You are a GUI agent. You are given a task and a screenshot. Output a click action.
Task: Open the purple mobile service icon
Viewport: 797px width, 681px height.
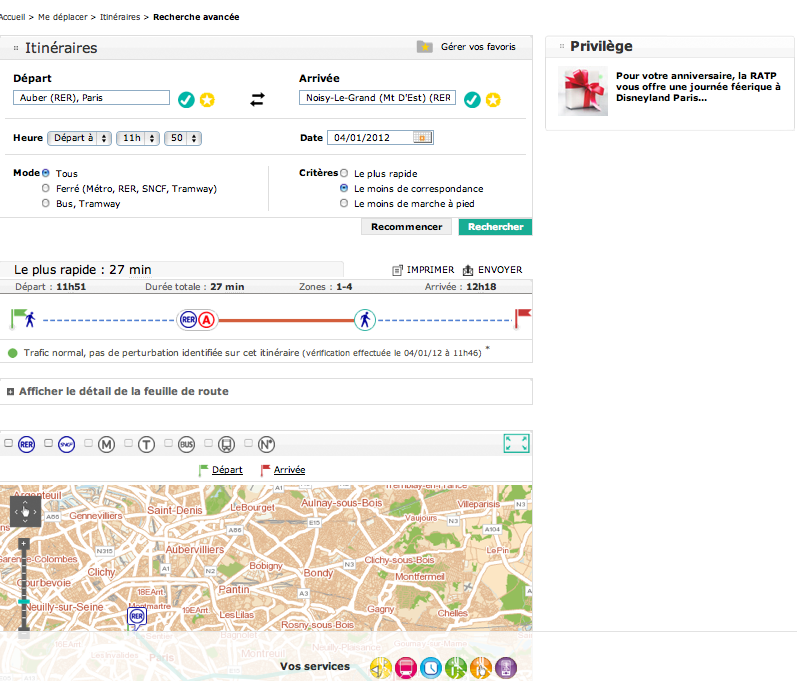point(506,668)
